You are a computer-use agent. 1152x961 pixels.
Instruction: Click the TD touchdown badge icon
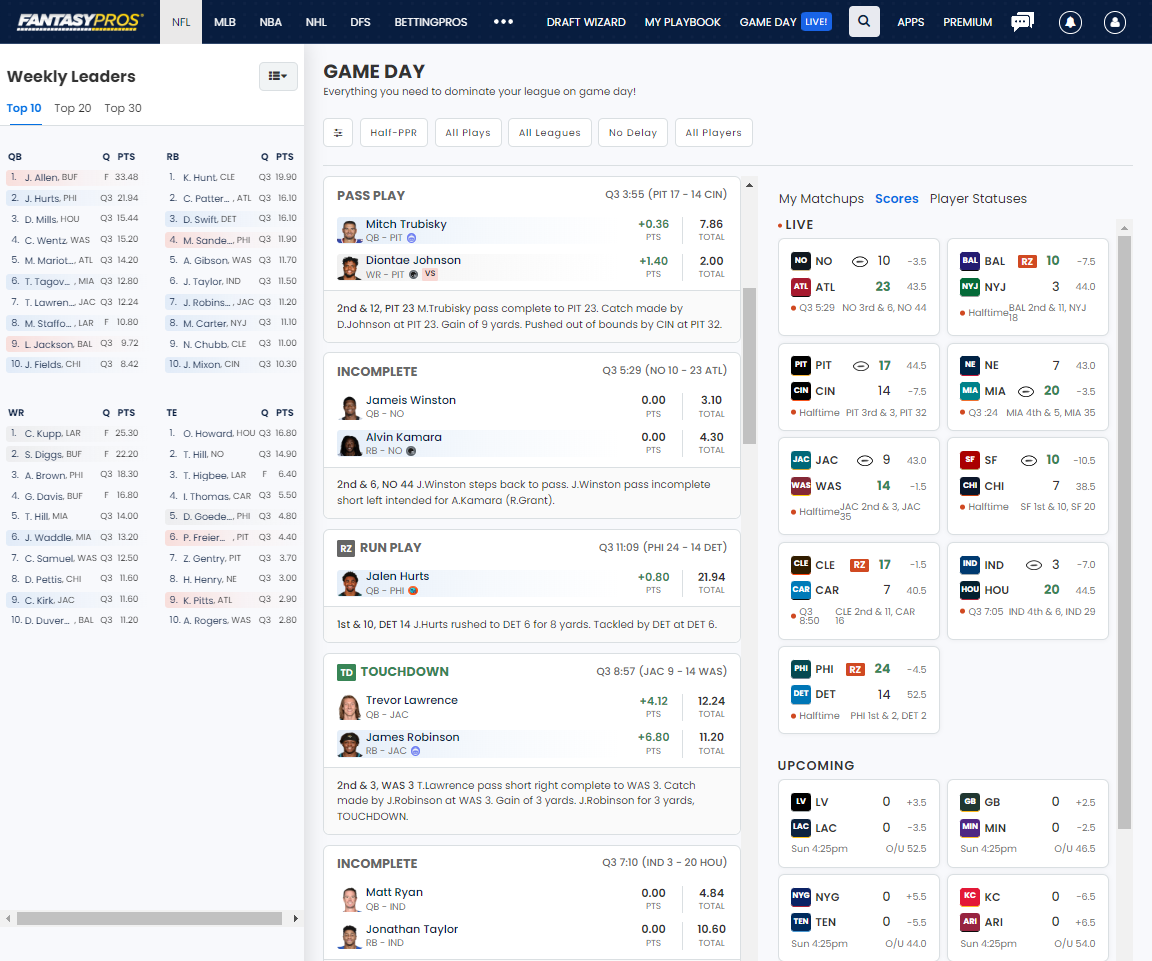[x=346, y=672]
